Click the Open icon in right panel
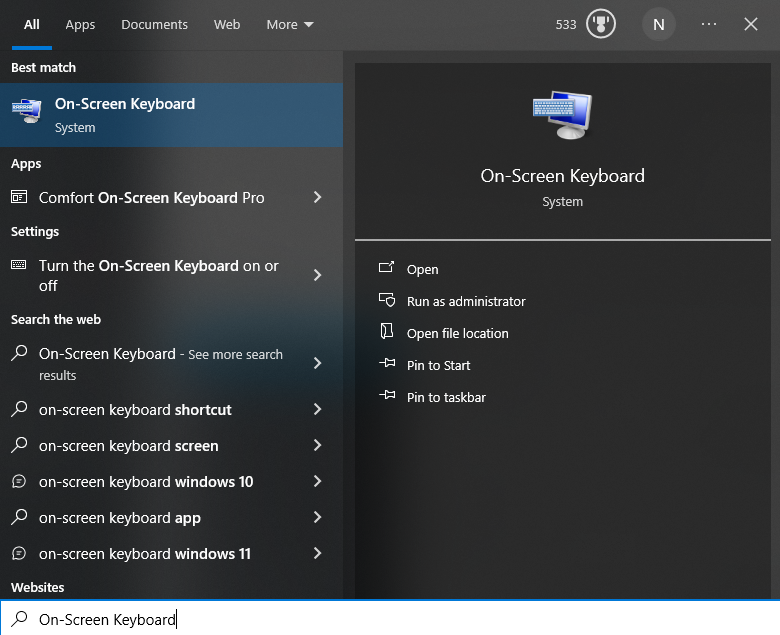Image resolution: width=780 pixels, height=635 pixels. 387,269
